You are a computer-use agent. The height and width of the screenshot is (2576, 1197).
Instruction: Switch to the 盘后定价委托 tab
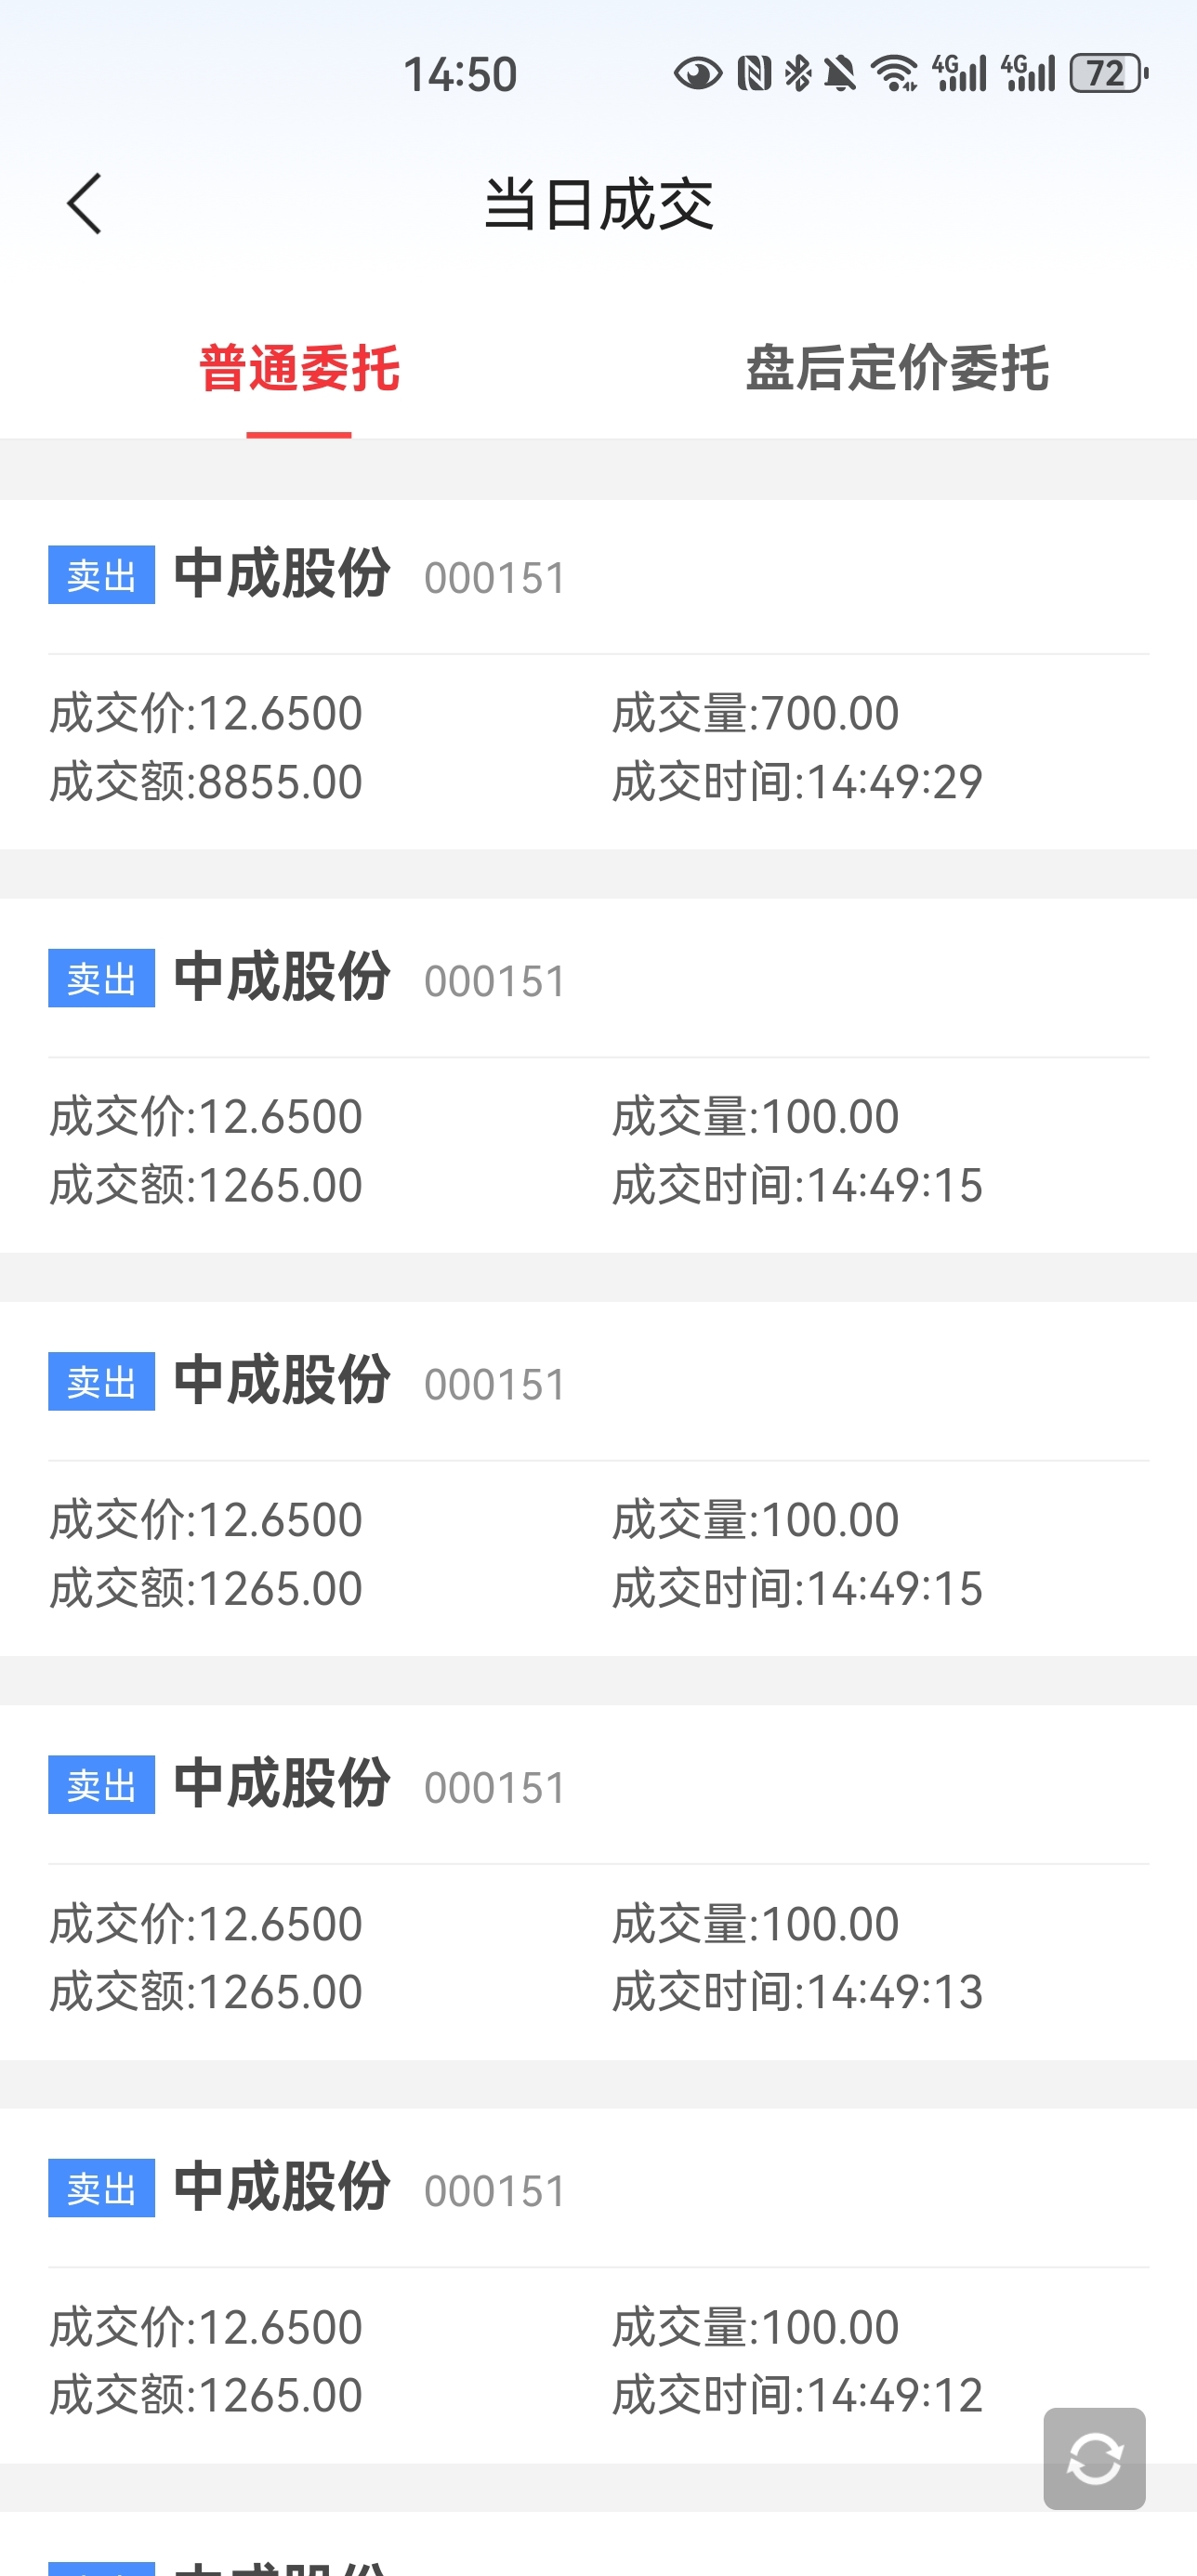click(897, 369)
